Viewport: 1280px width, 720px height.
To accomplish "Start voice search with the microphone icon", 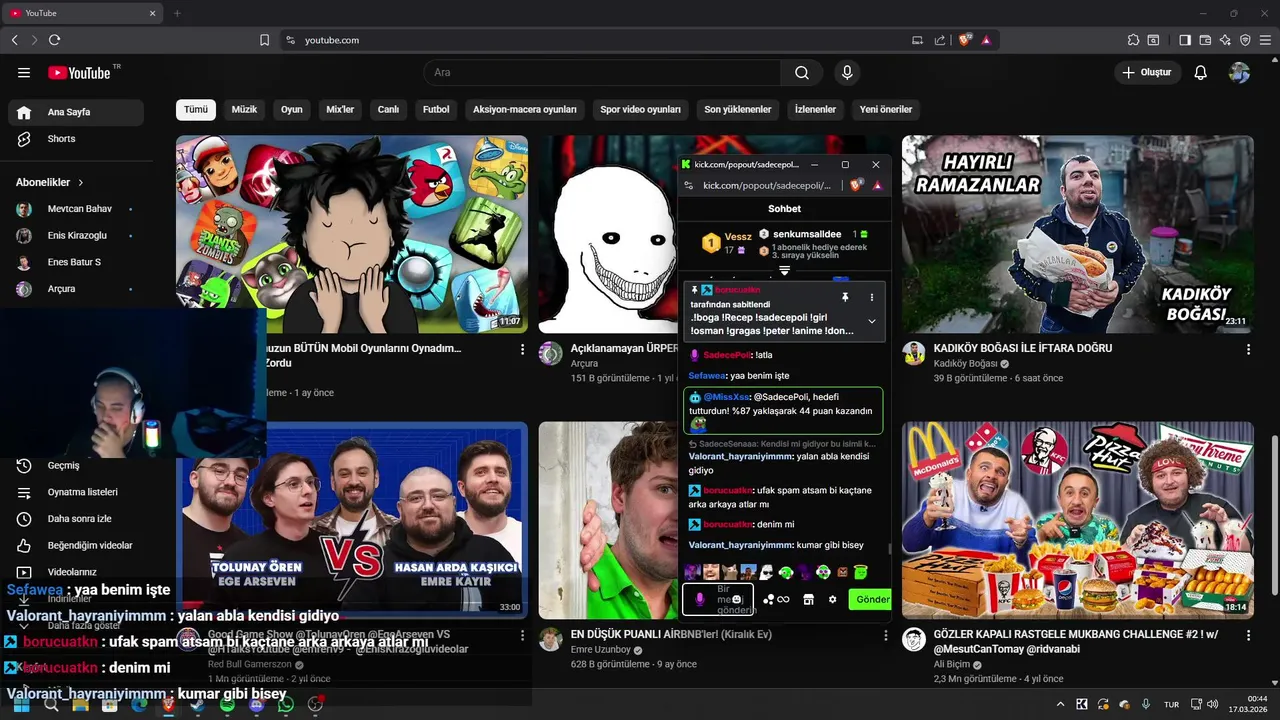I will pyautogui.click(x=847, y=72).
